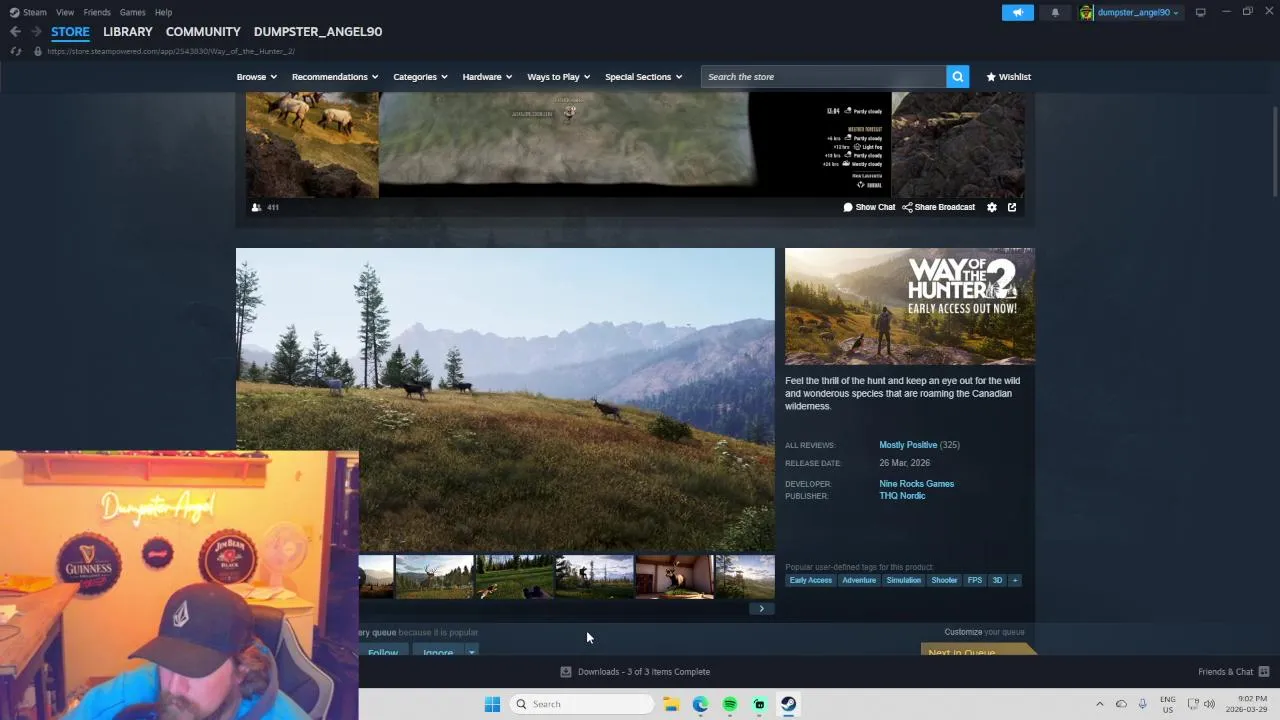Open broadcast settings gear icon
Viewport: 1280px width, 720px height.
point(992,207)
